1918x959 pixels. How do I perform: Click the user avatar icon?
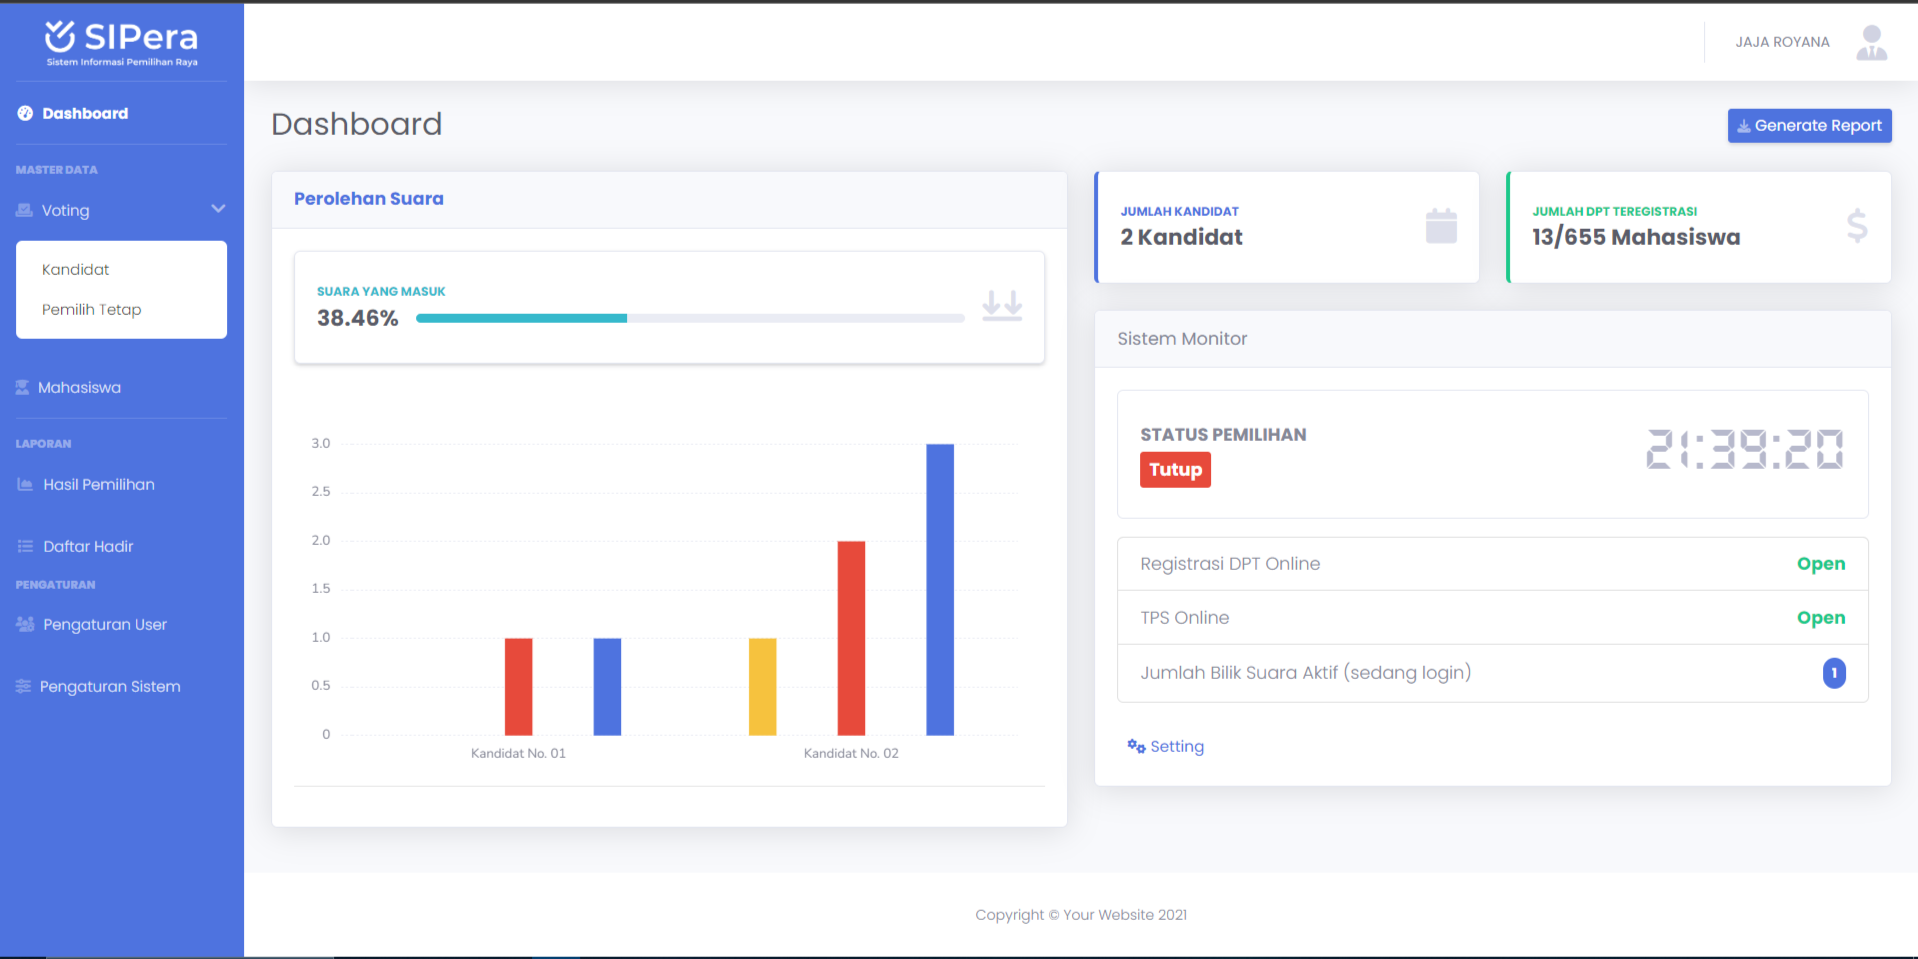[1871, 43]
